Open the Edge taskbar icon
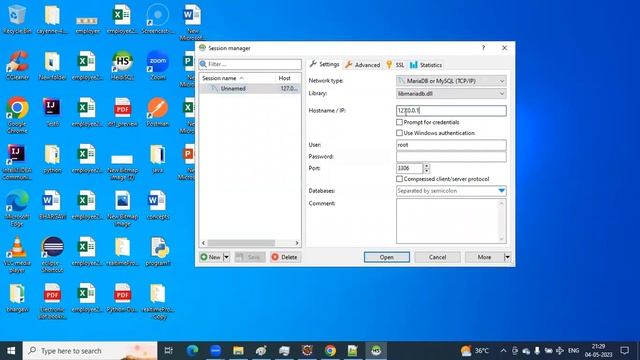The height and width of the screenshot is (360, 640). pyautogui.click(x=192, y=351)
